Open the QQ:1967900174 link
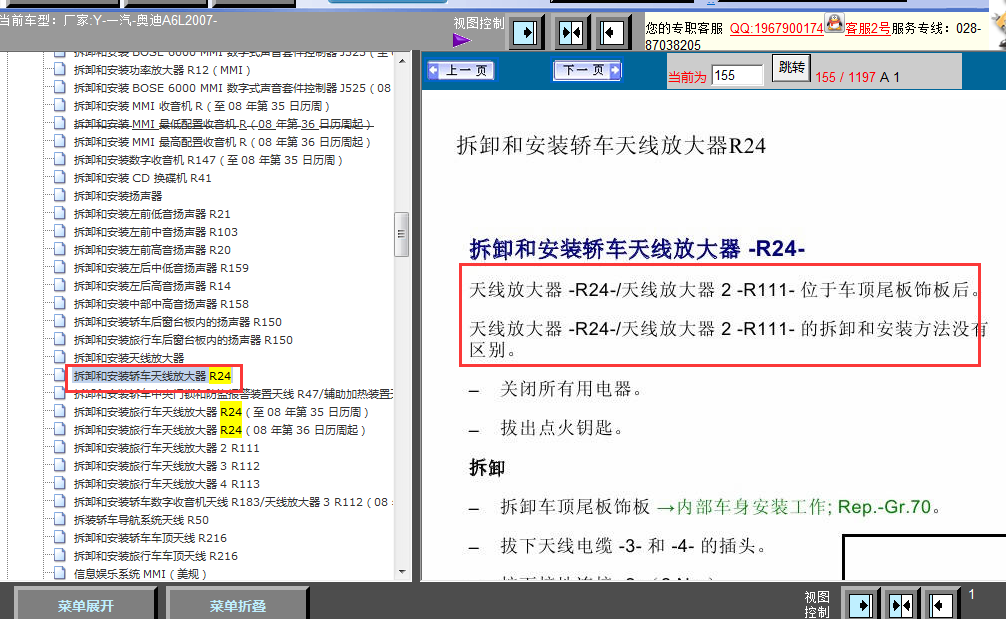This screenshot has width=1006, height=619. [x=776, y=29]
